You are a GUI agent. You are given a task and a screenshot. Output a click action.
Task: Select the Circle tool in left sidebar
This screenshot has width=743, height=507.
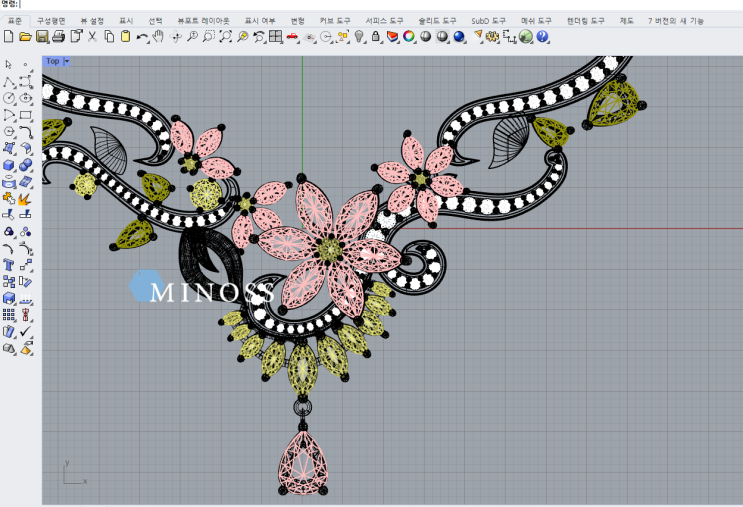click(x=10, y=98)
